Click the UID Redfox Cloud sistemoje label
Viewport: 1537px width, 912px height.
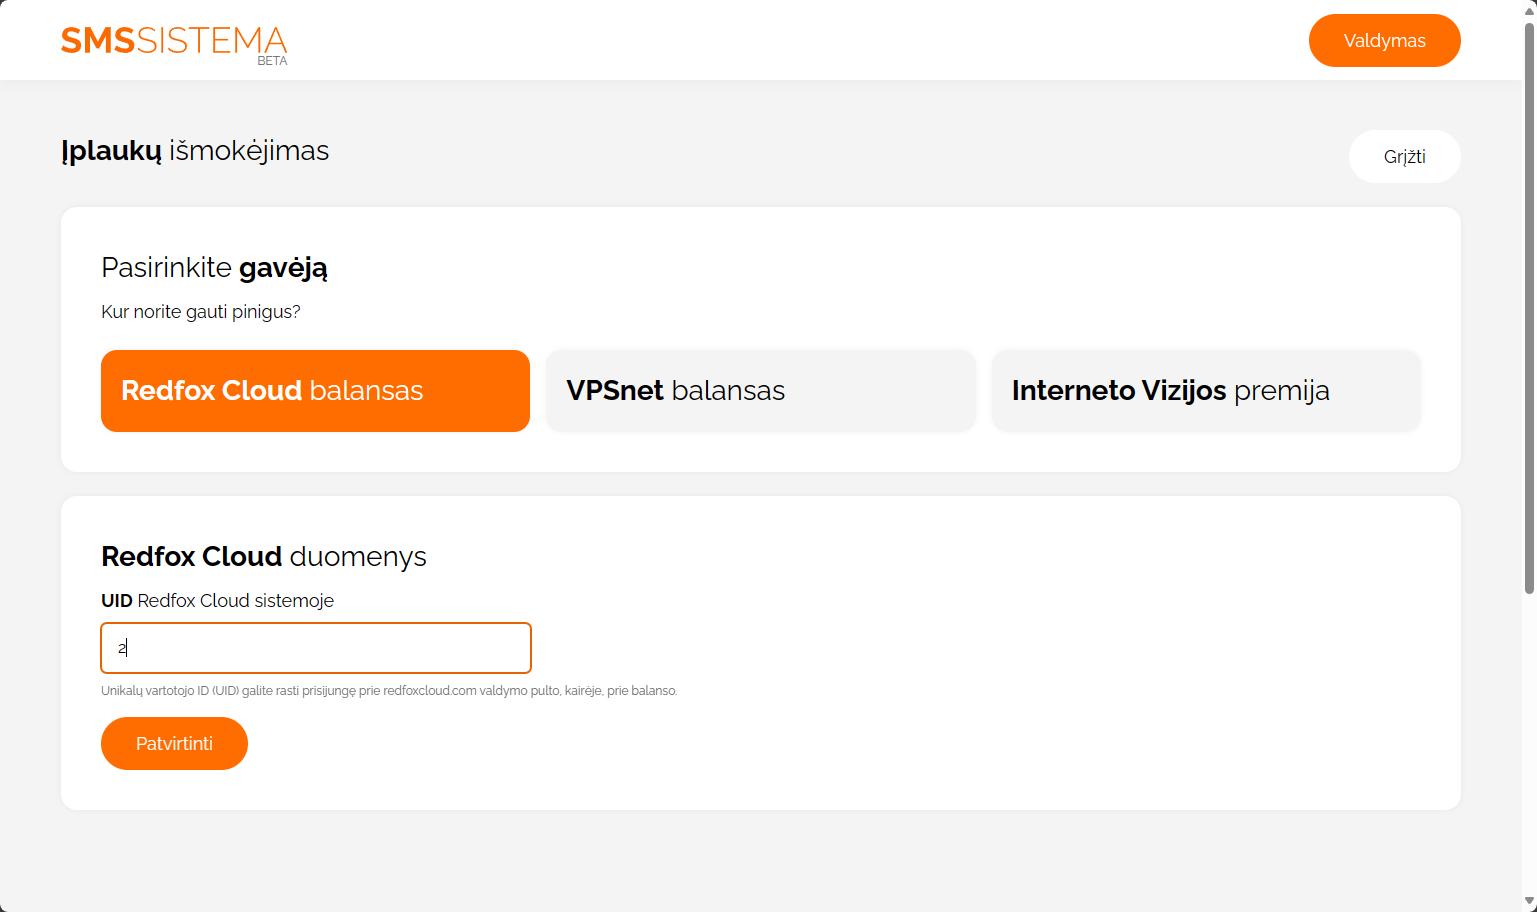tap(217, 601)
